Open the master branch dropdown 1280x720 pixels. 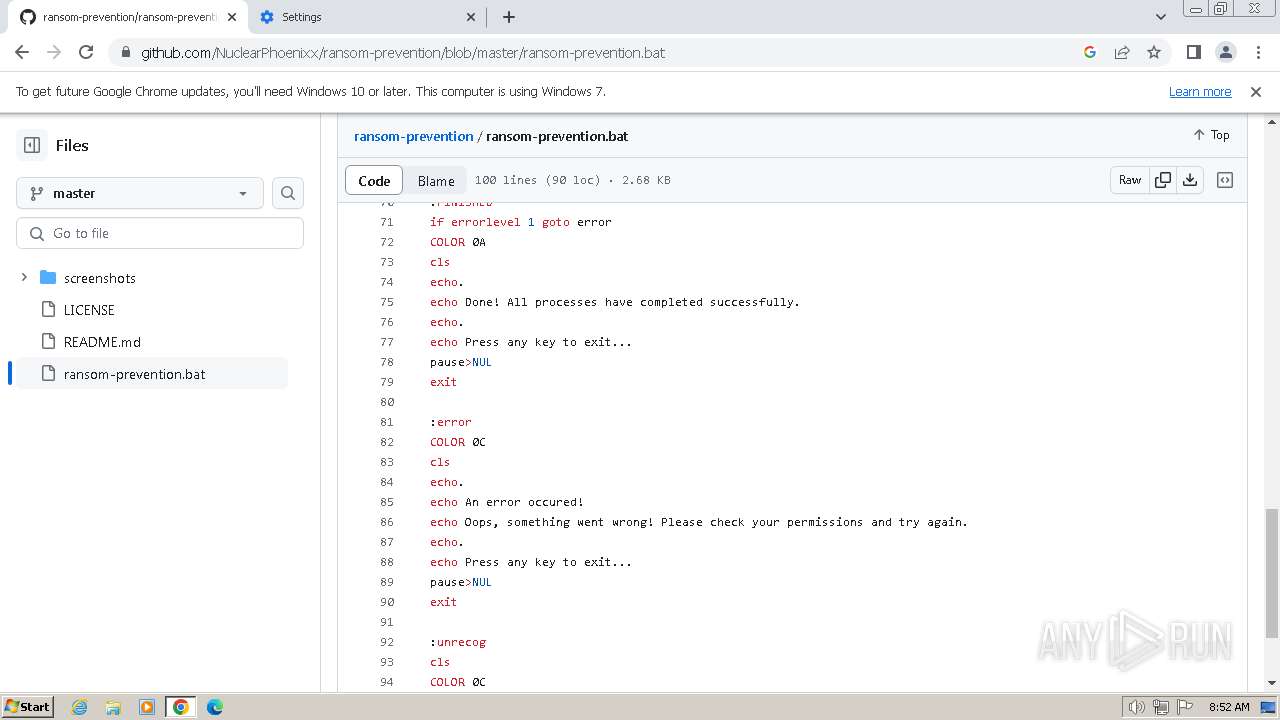(140, 193)
